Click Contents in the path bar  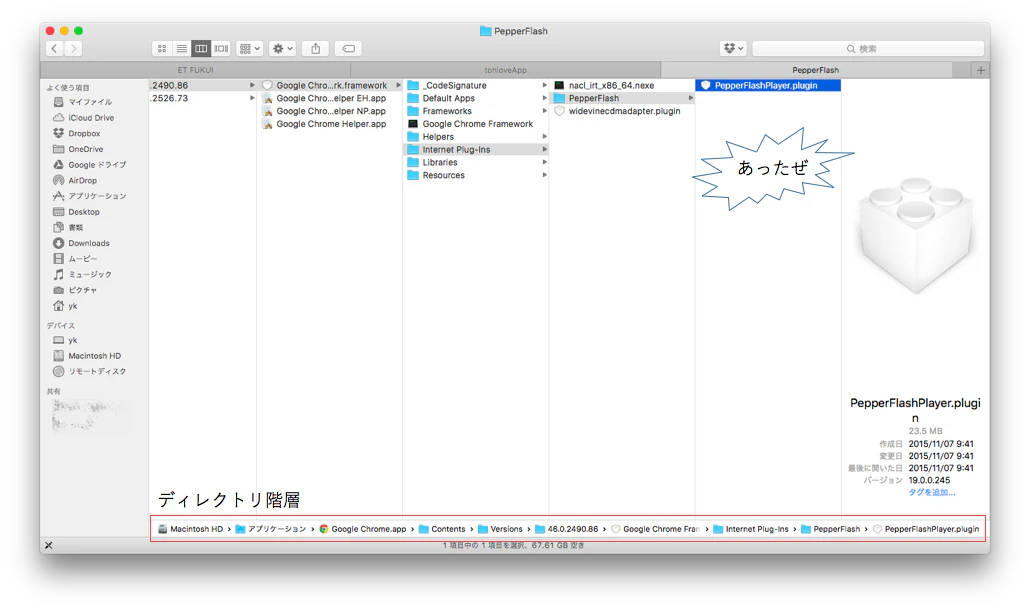(x=442, y=529)
